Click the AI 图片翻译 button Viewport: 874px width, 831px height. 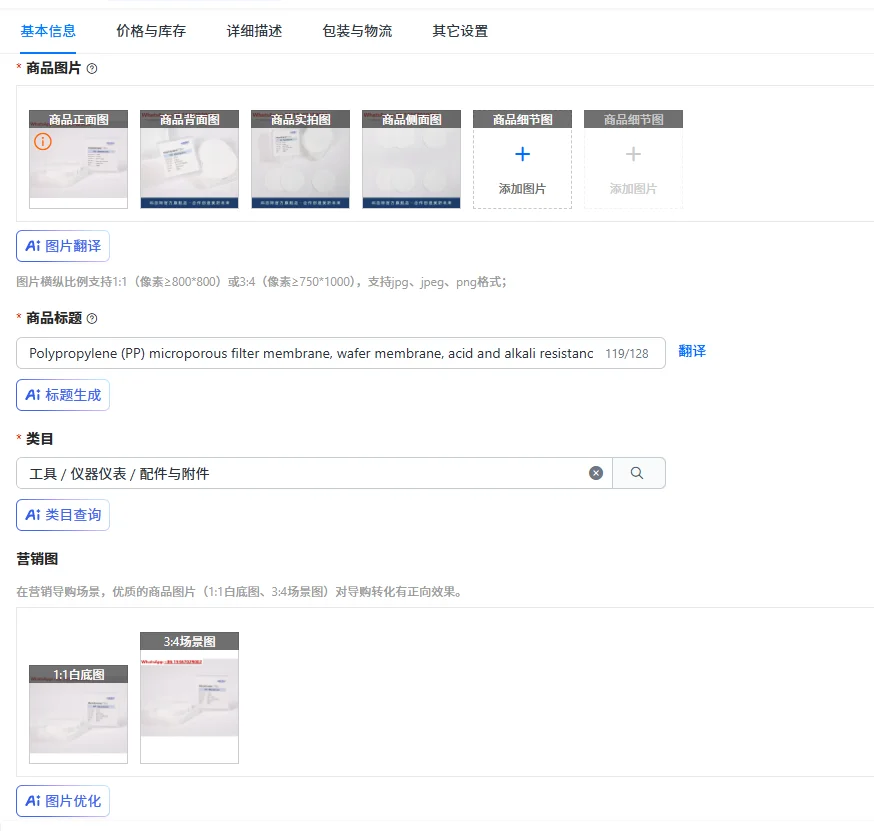63,246
